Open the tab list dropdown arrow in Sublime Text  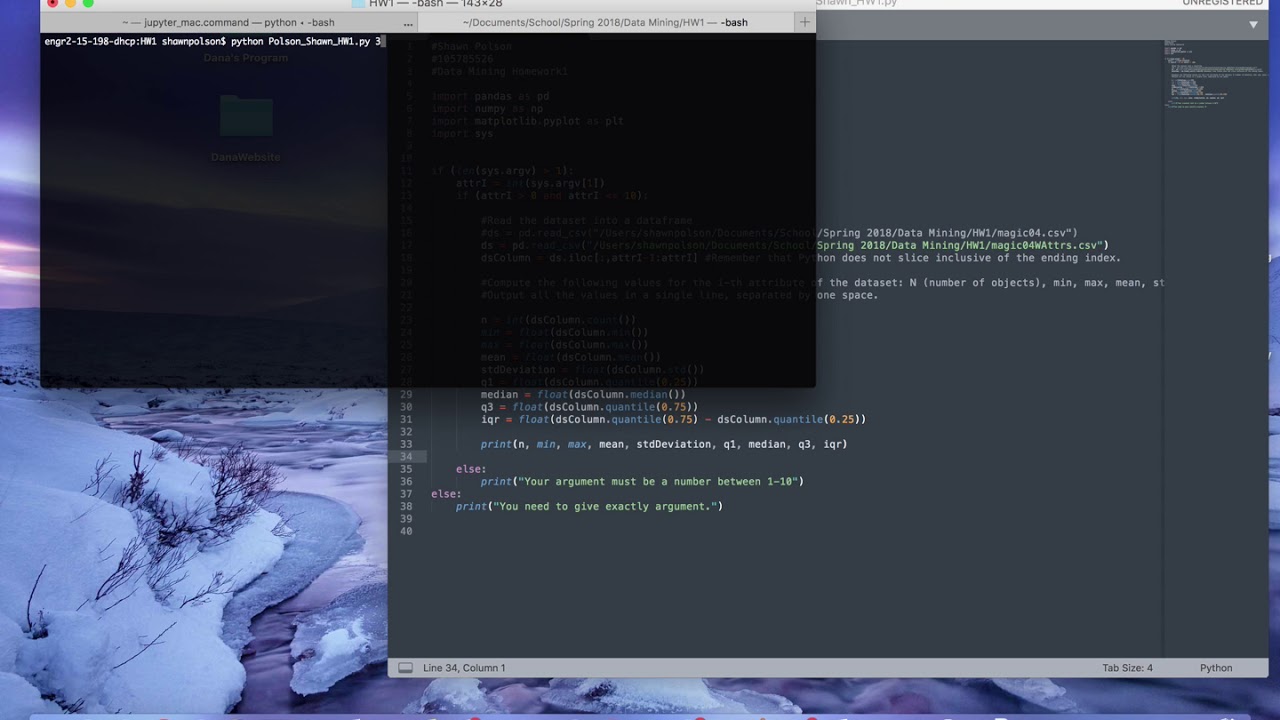(x=1254, y=24)
